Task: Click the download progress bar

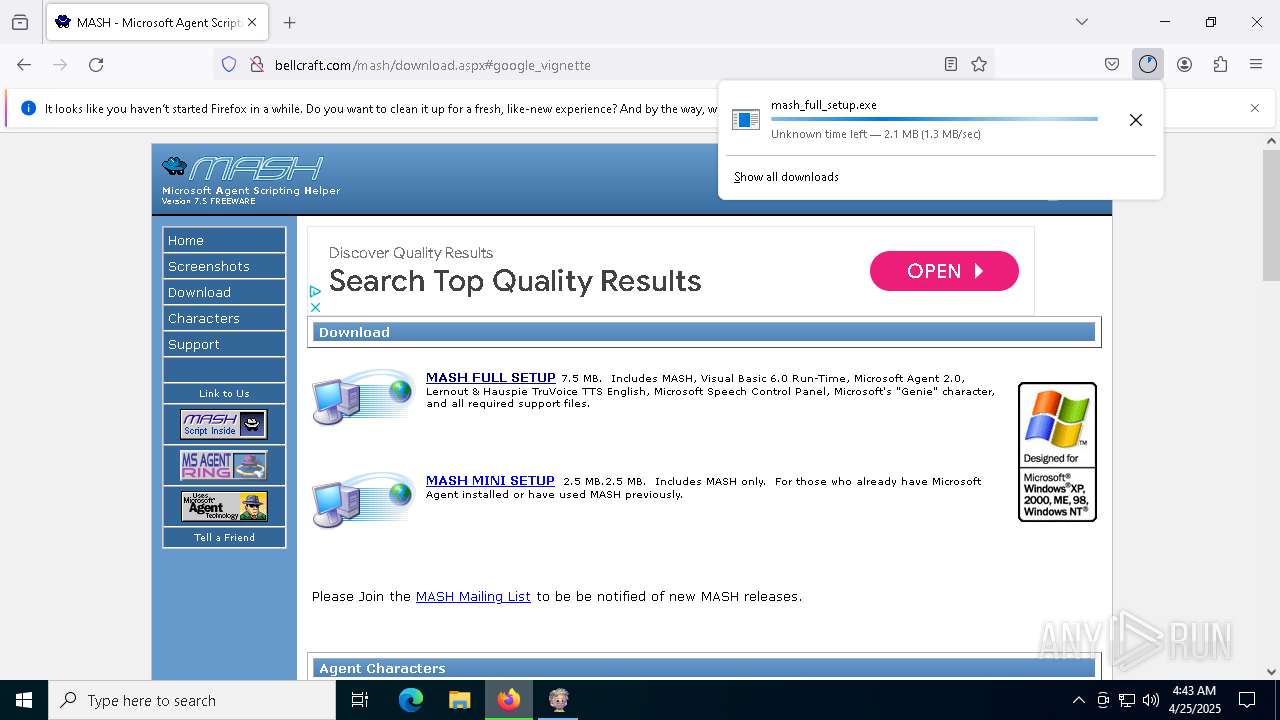Action: click(x=934, y=119)
